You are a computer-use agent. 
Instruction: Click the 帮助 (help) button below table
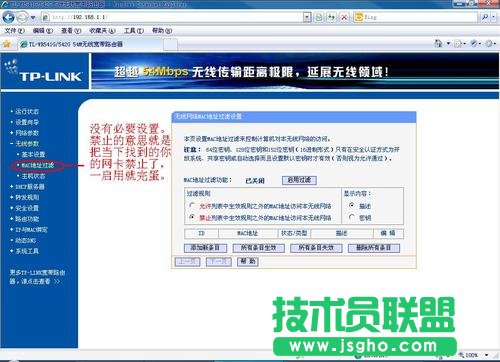click(248, 262)
